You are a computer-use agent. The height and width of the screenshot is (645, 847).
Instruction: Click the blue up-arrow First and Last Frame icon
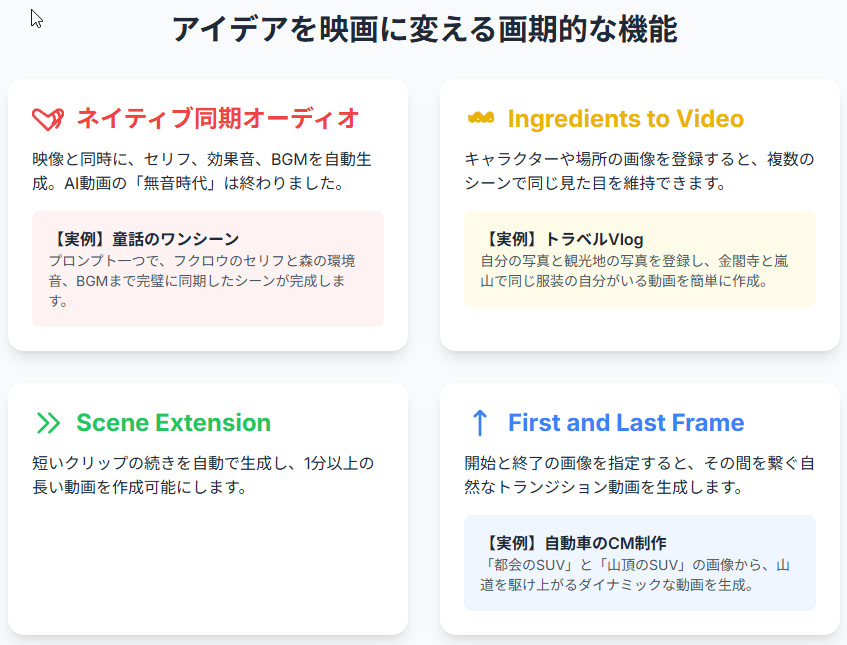(480, 423)
